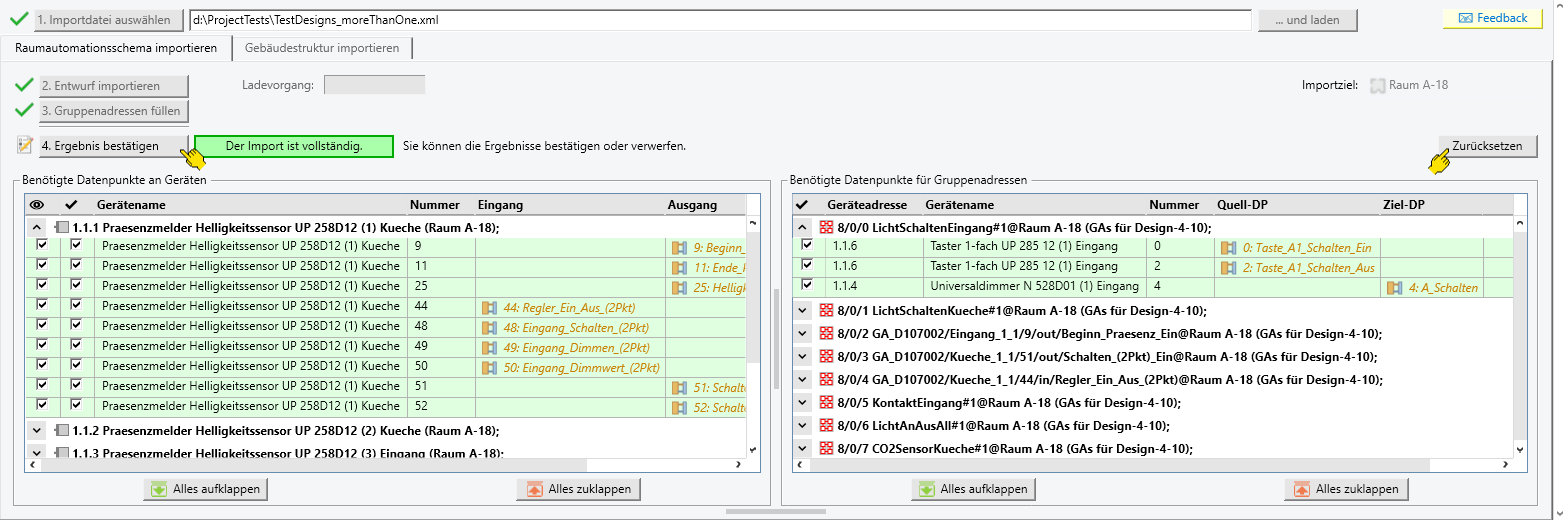Image resolution: width=1566 pixels, height=520 pixels.
Task: Click group address icon of 8/0/5 KontaktEingang#1
Action: pyautogui.click(x=826, y=403)
